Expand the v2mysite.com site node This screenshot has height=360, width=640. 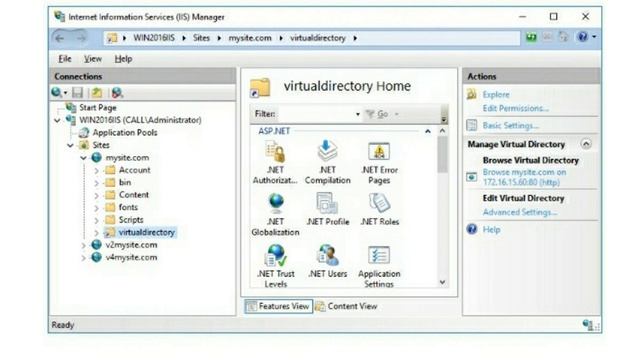coord(83,245)
